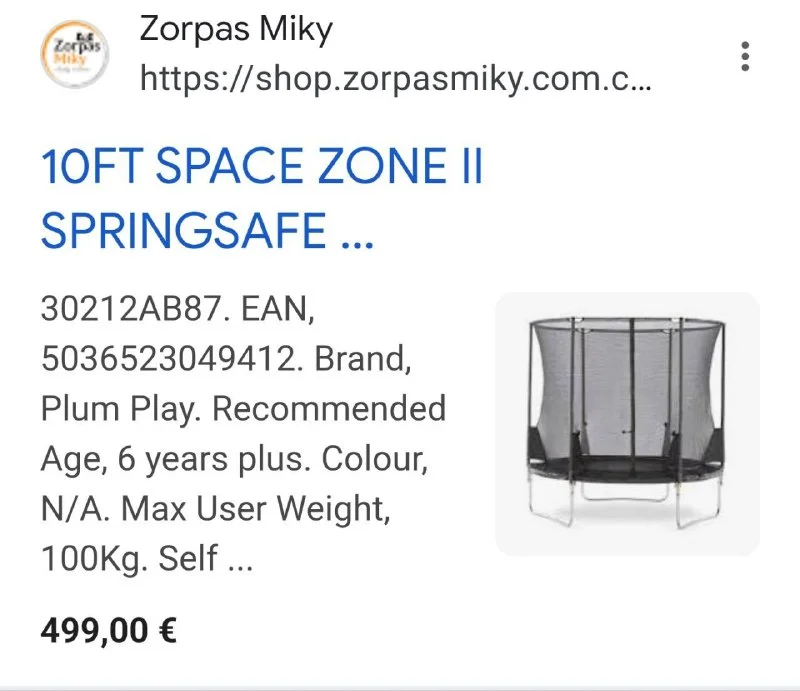This screenshot has height=691, width=800.
Task: Click the Plum Play brand text
Action: (x=121, y=409)
